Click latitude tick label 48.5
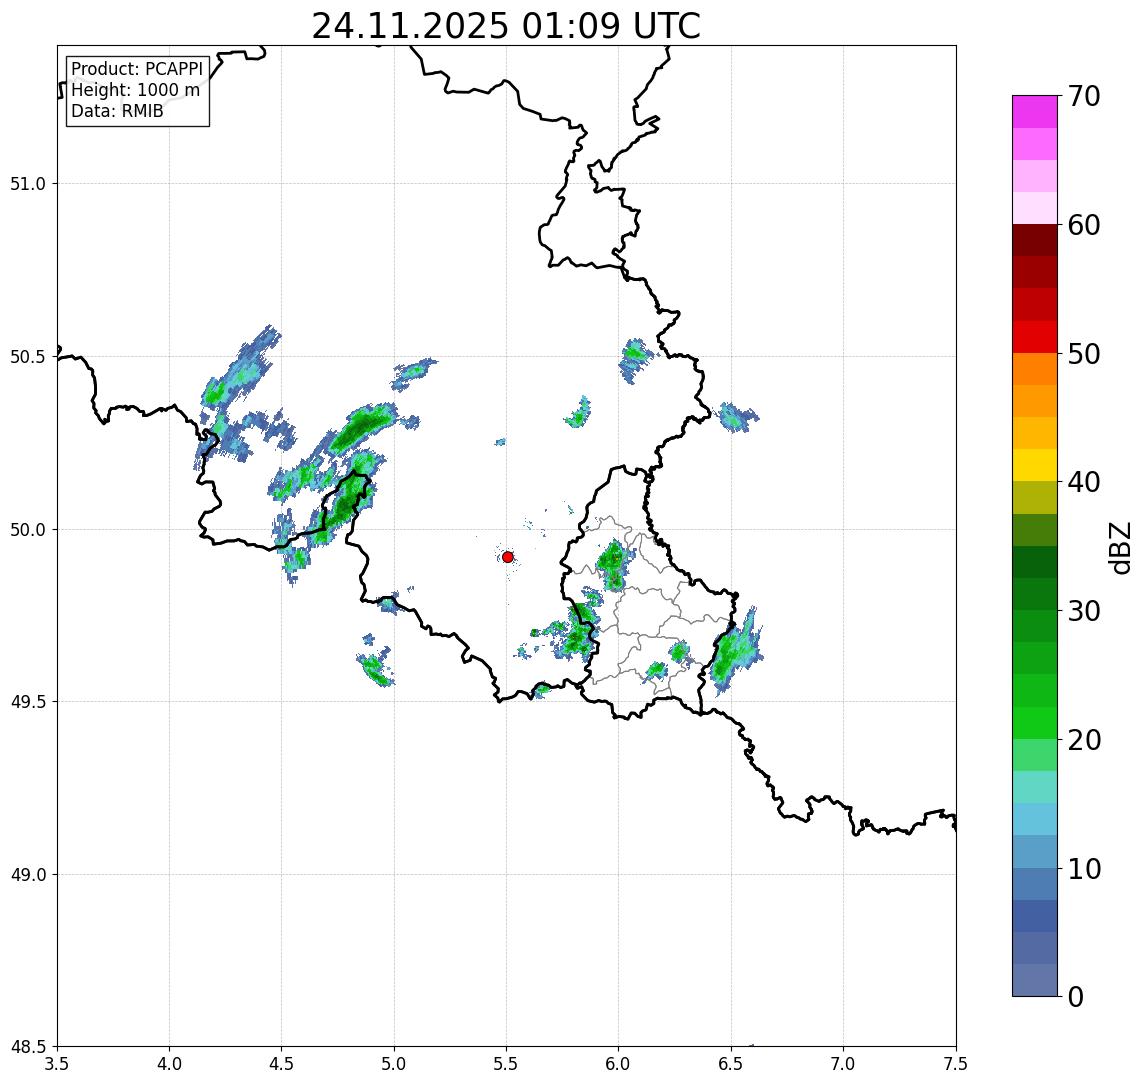The width and height of the screenshot is (1145, 1084). pyautogui.click(x=28, y=1047)
